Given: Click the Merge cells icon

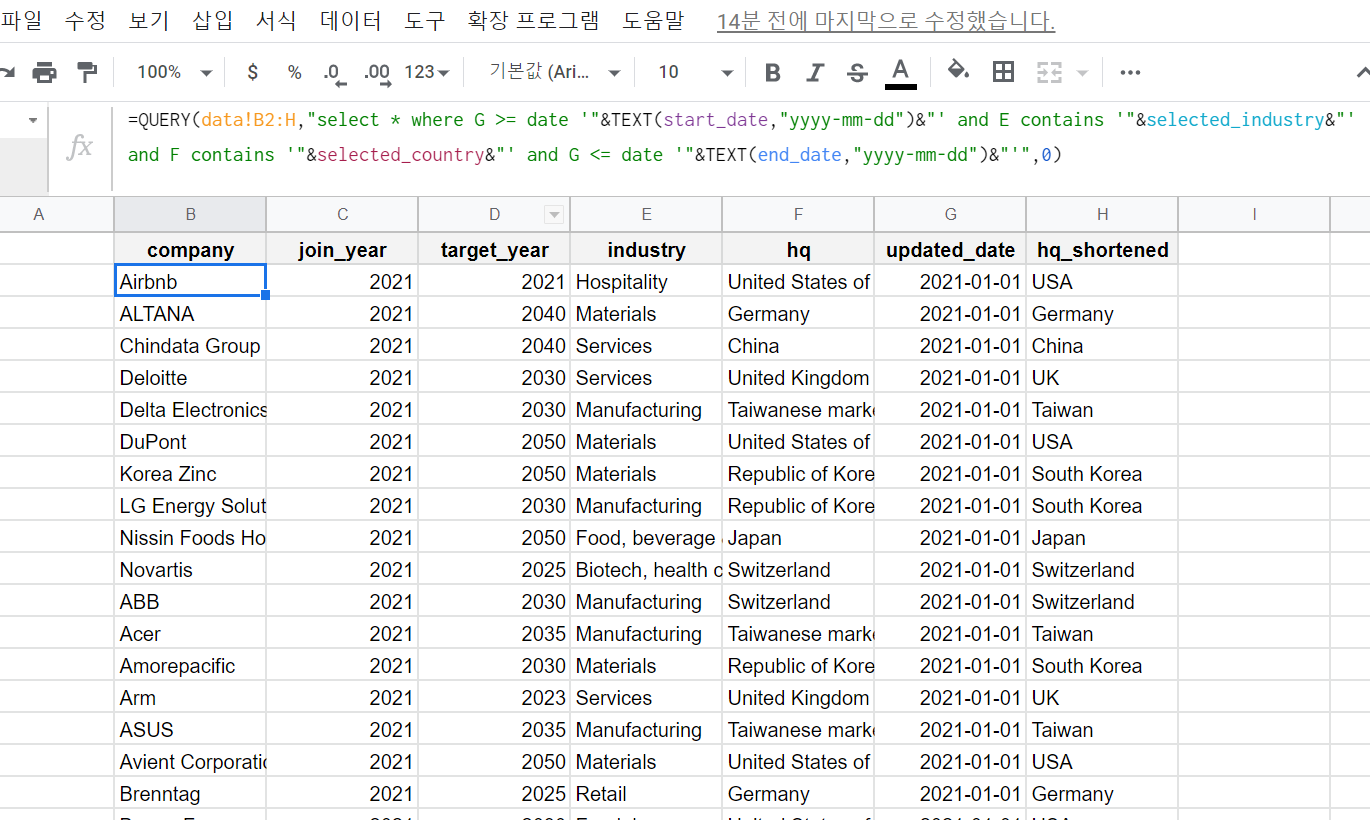Looking at the screenshot, I should (x=1048, y=72).
